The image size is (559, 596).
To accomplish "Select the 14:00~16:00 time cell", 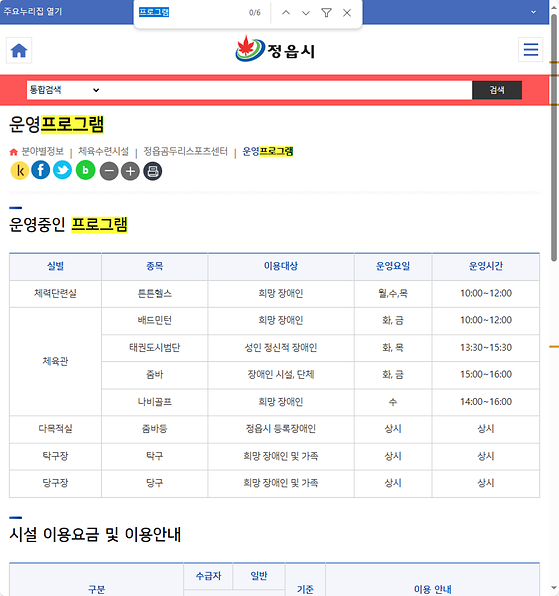I will point(486,402).
